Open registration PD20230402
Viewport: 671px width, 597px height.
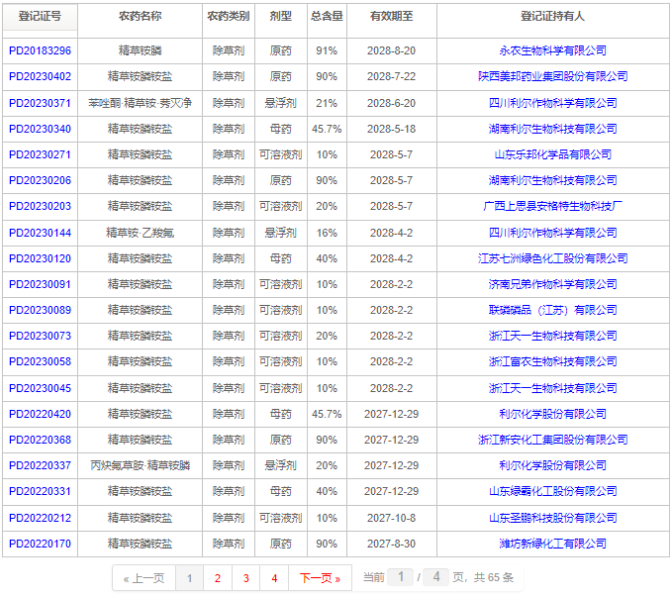pyautogui.click(x=40, y=76)
